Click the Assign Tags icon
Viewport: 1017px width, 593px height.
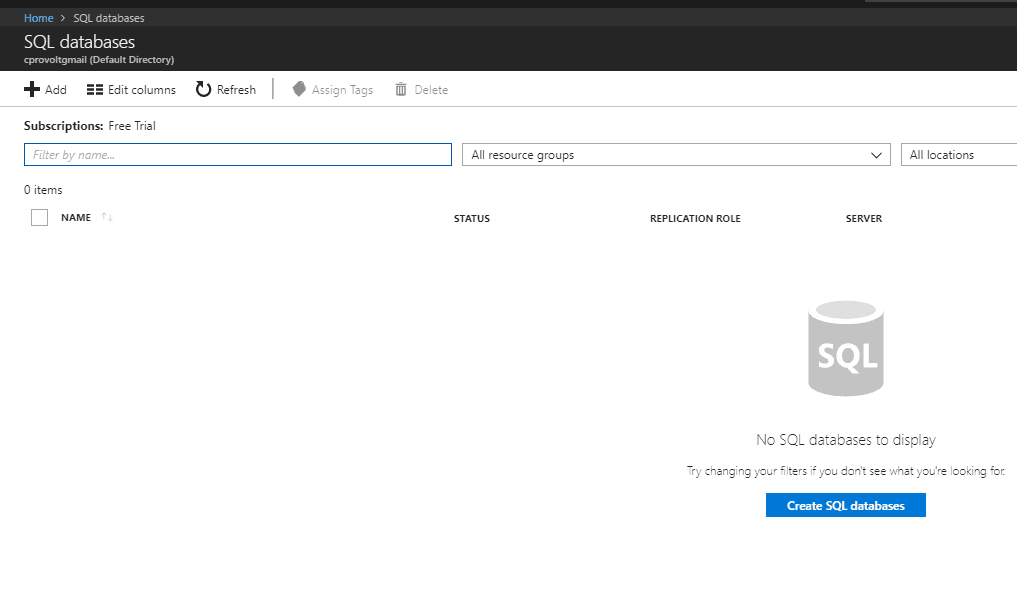[x=299, y=89]
